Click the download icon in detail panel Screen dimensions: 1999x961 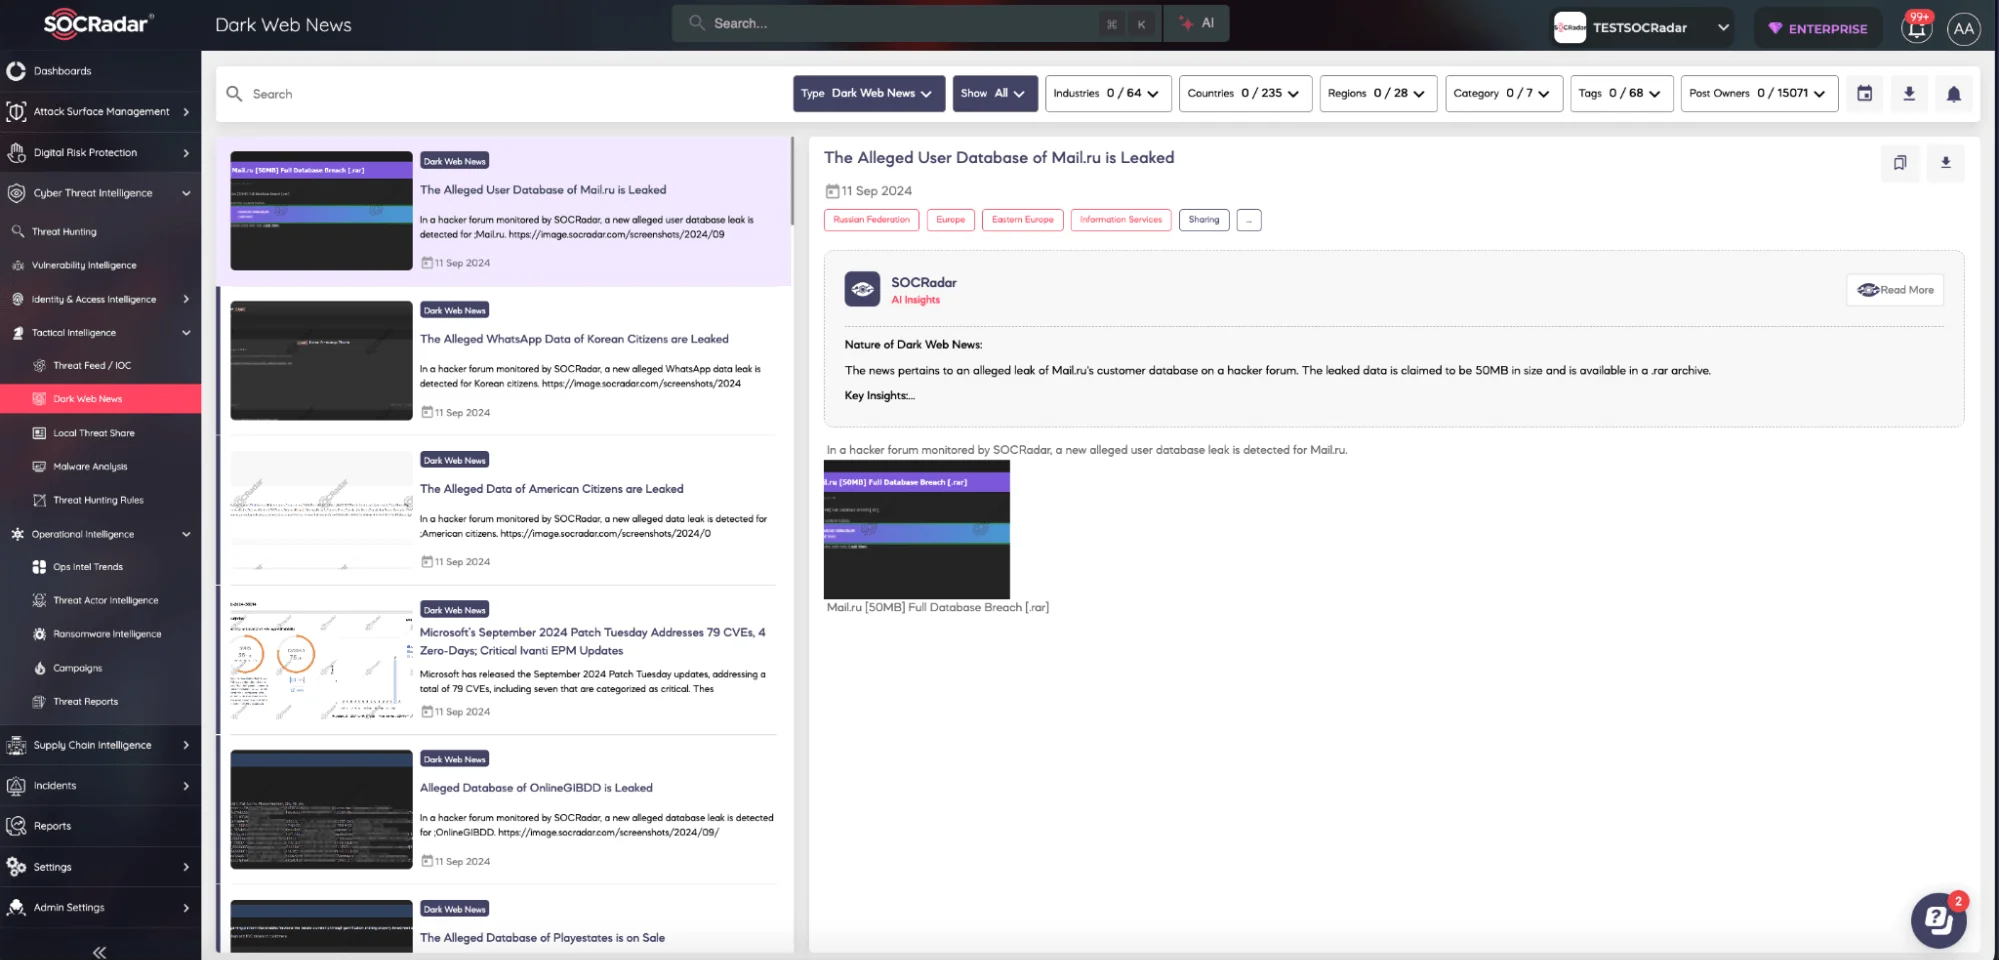1945,163
